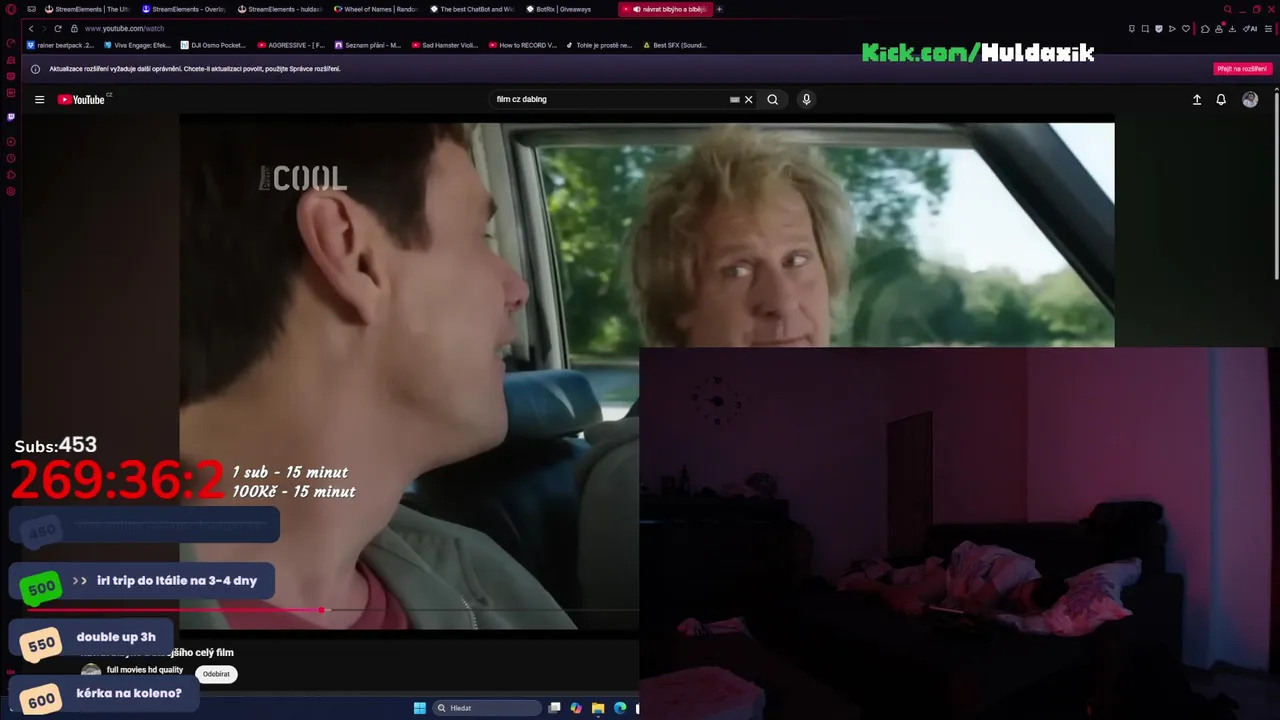Open Microsoft Edge from the taskbar
Screen dimensions: 1280x720
(620, 708)
